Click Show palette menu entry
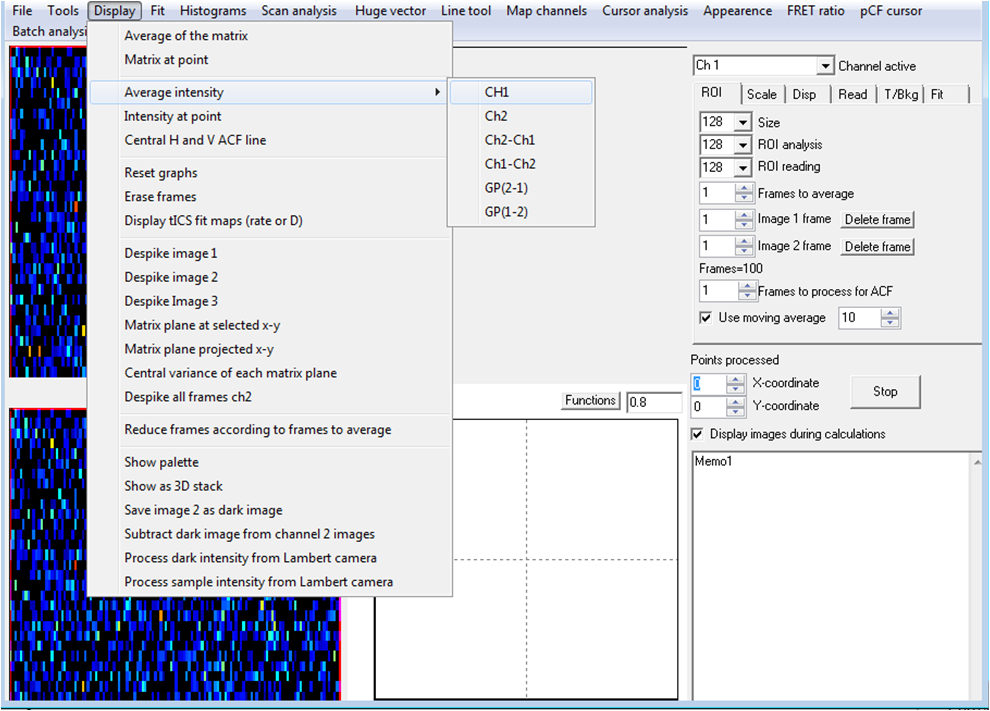990x711 pixels. point(161,462)
